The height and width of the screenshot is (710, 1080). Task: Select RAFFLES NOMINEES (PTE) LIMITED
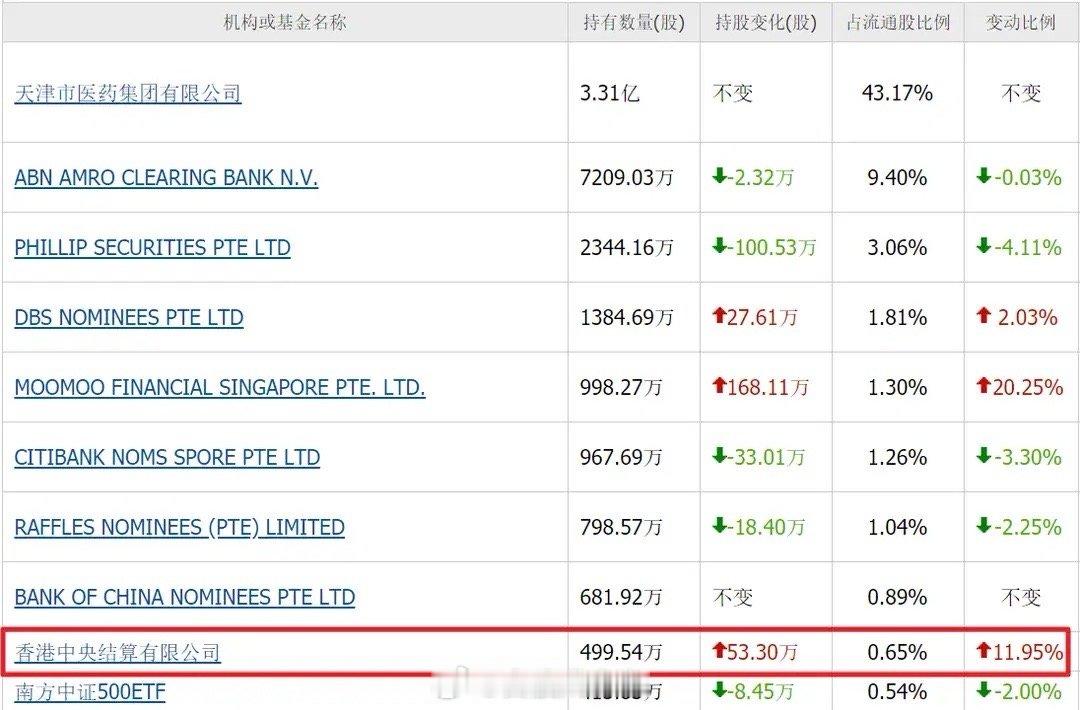point(179,527)
